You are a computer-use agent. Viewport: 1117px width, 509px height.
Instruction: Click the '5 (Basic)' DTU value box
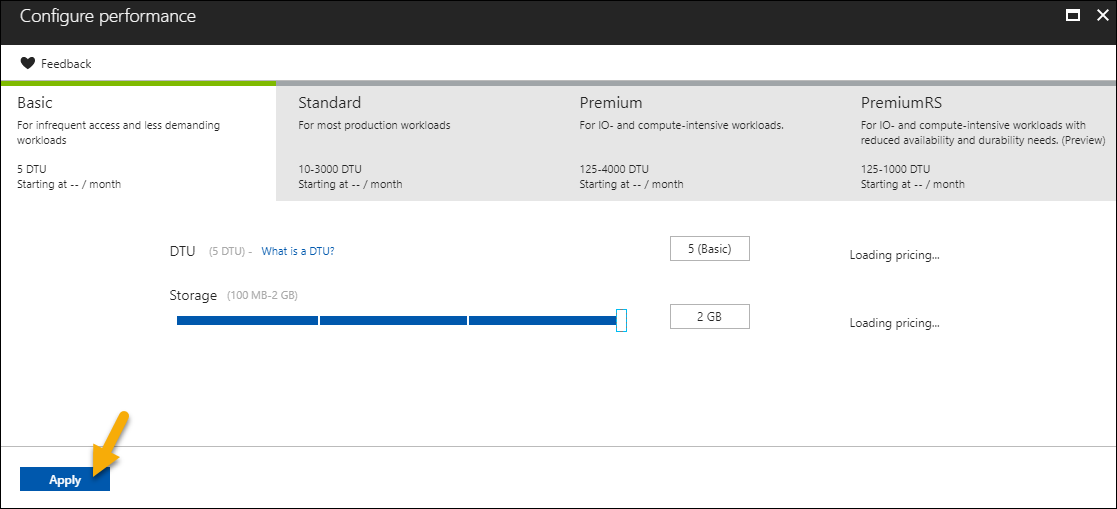709,249
